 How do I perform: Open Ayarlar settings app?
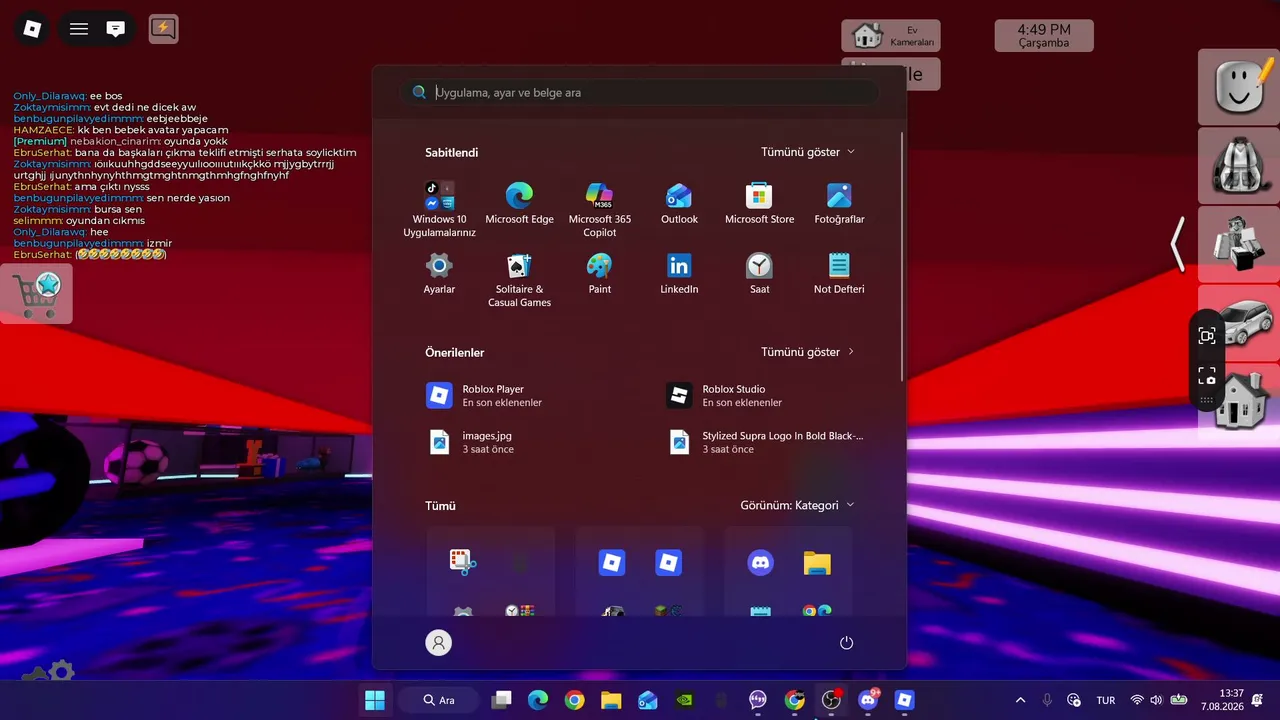pos(439,274)
